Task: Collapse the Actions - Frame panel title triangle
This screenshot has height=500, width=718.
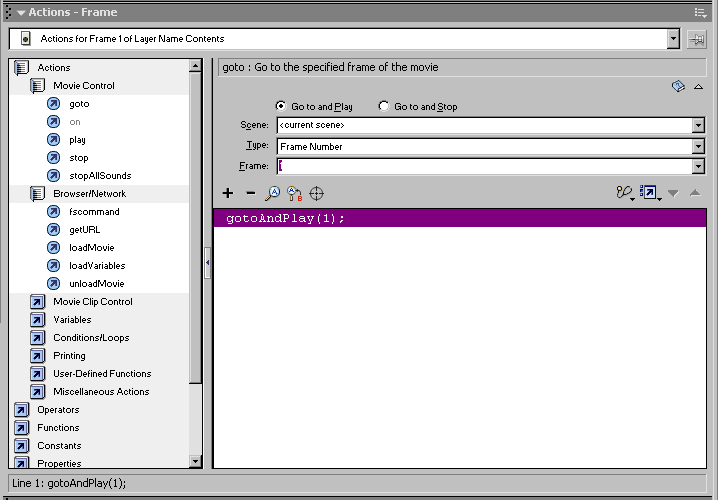Action: [21, 13]
